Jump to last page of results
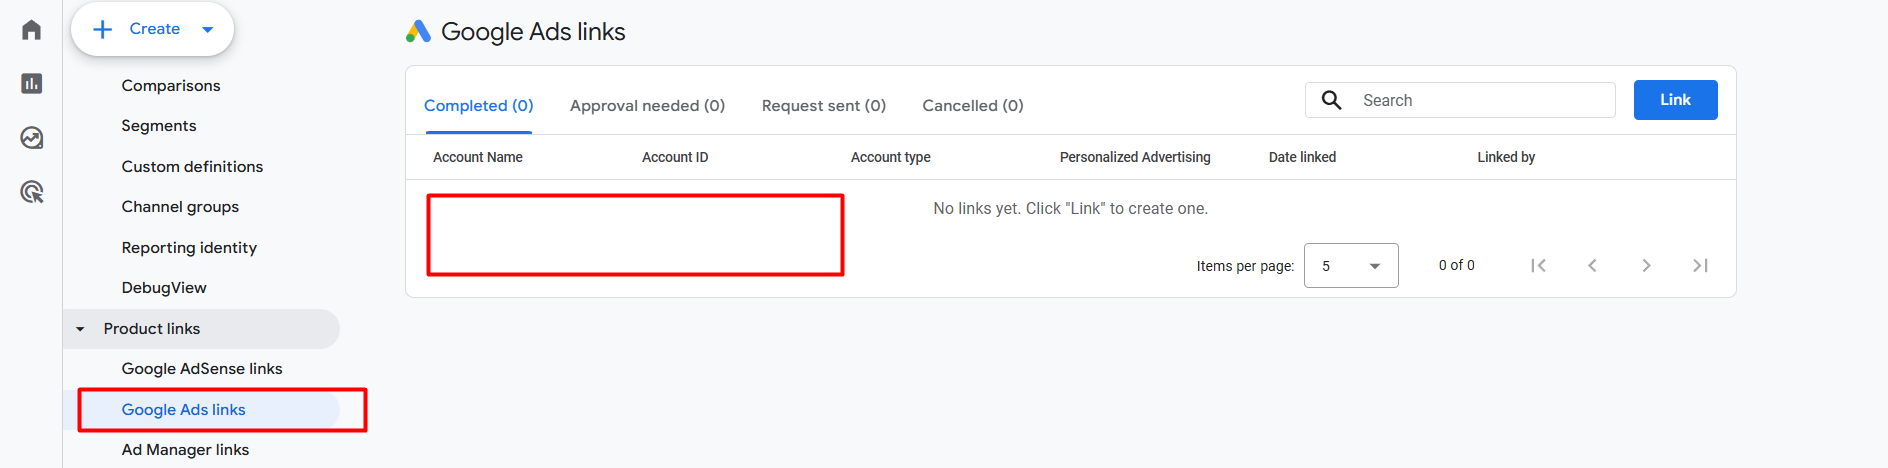The width and height of the screenshot is (1888, 468). [x=1700, y=265]
